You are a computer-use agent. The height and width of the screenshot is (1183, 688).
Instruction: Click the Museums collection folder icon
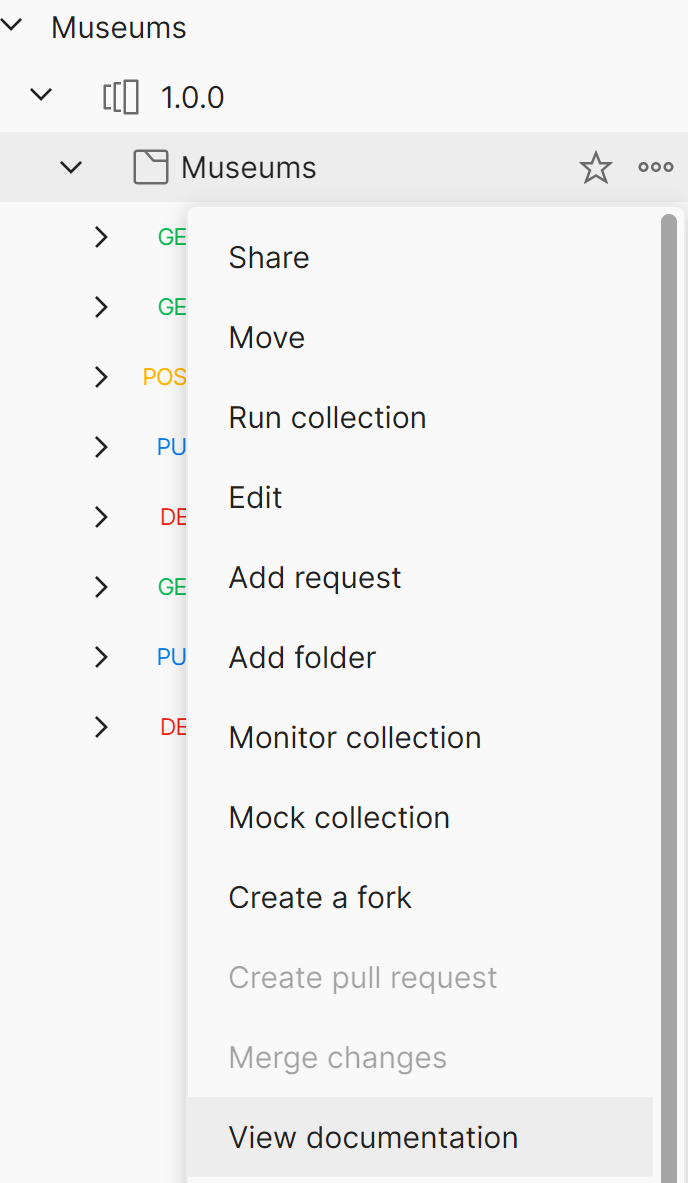(x=150, y=168)
